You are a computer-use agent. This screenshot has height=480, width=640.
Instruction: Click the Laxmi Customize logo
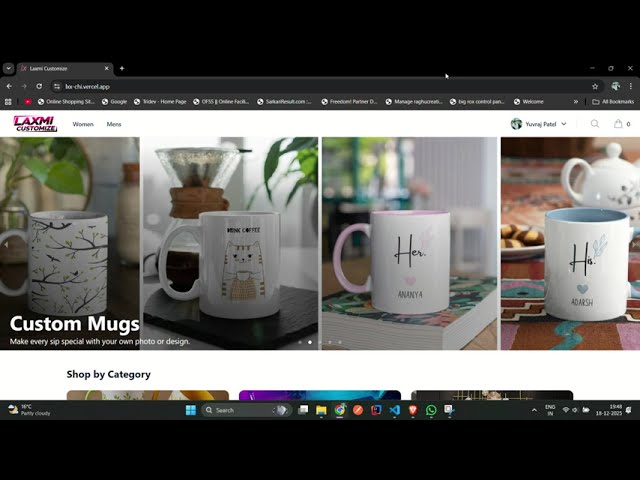pos(35,124)
